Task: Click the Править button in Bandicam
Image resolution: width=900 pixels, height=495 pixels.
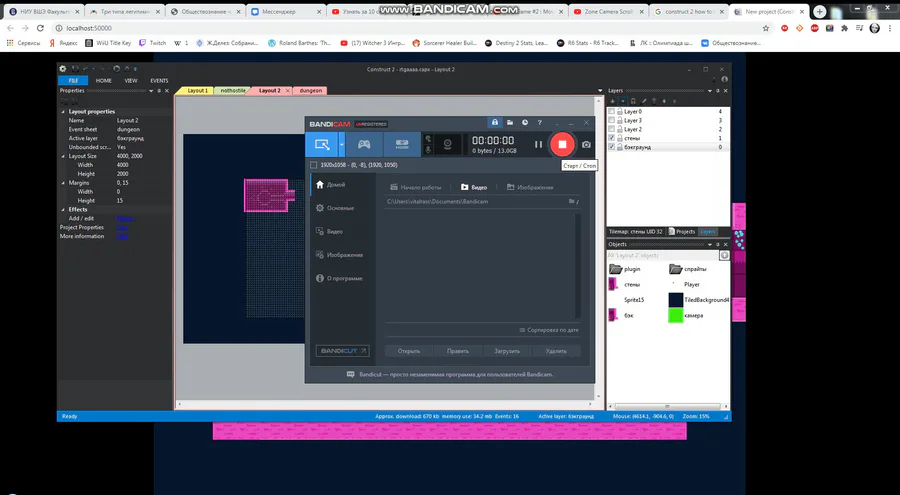Action: [458, 351]
